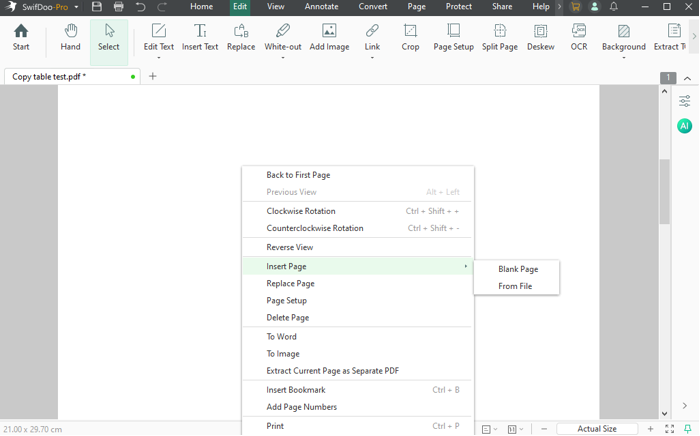
Task: Open the properties sliders panel icon
Action: [684, 101]
